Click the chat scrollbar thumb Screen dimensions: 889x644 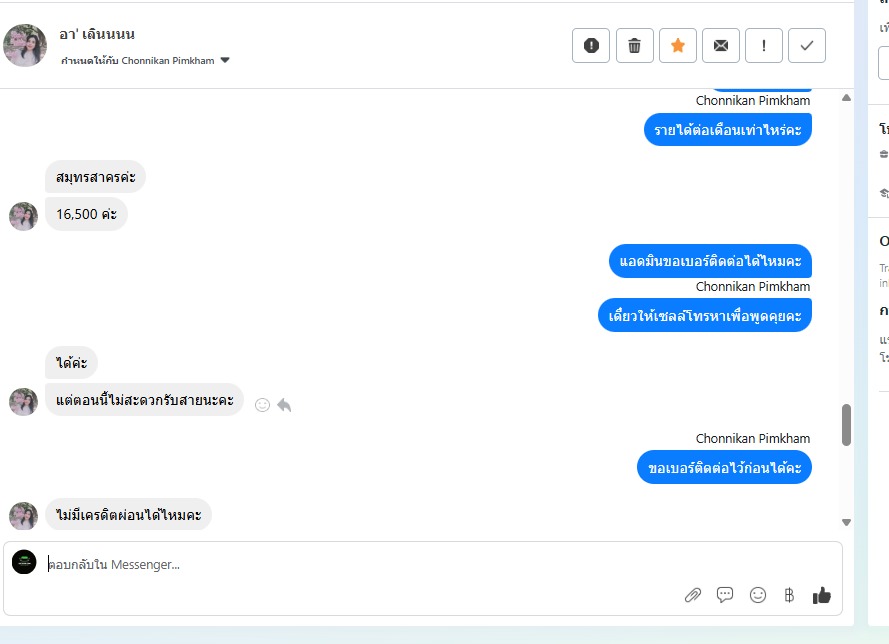tap(846, 425)
